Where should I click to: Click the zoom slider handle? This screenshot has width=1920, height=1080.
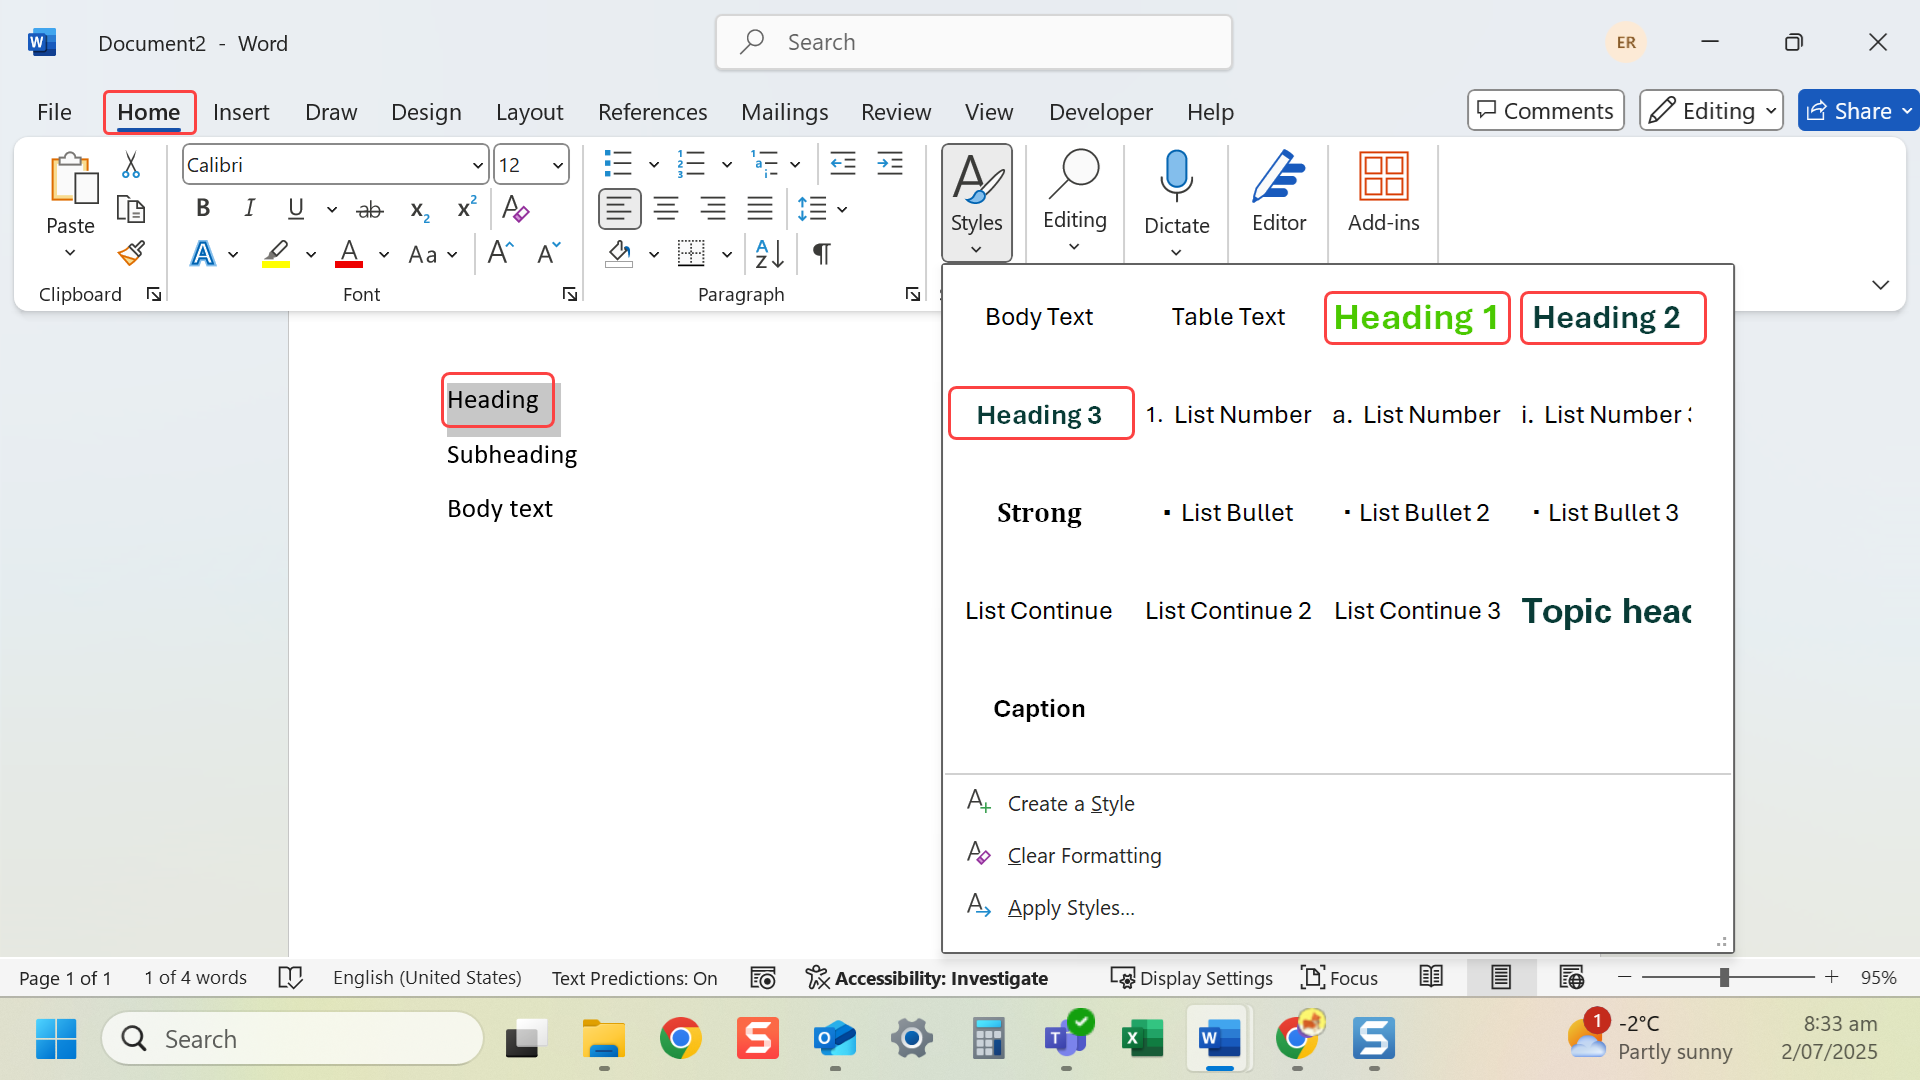point(1724,977)
